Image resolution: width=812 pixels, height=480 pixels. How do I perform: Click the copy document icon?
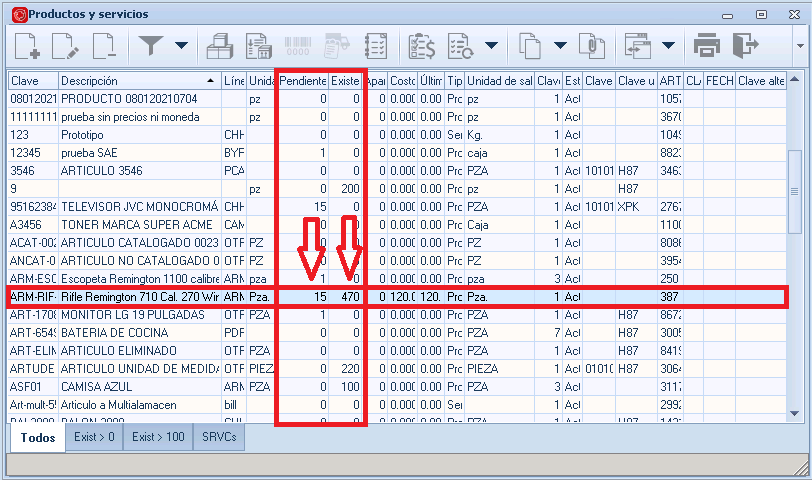coord(530,45)
